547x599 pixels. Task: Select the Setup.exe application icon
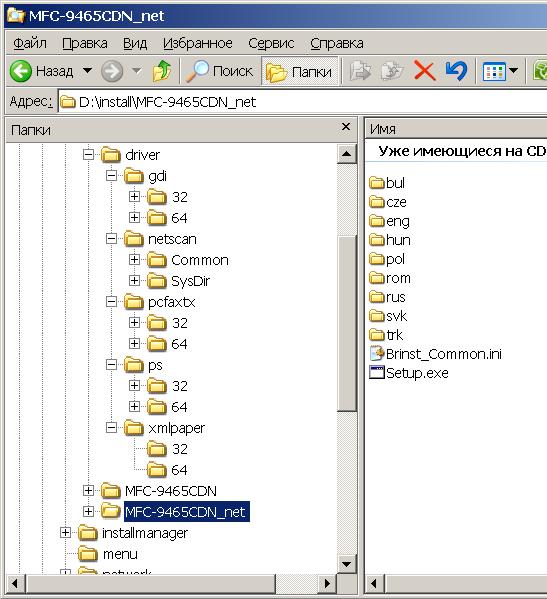(x=377, y=372)
